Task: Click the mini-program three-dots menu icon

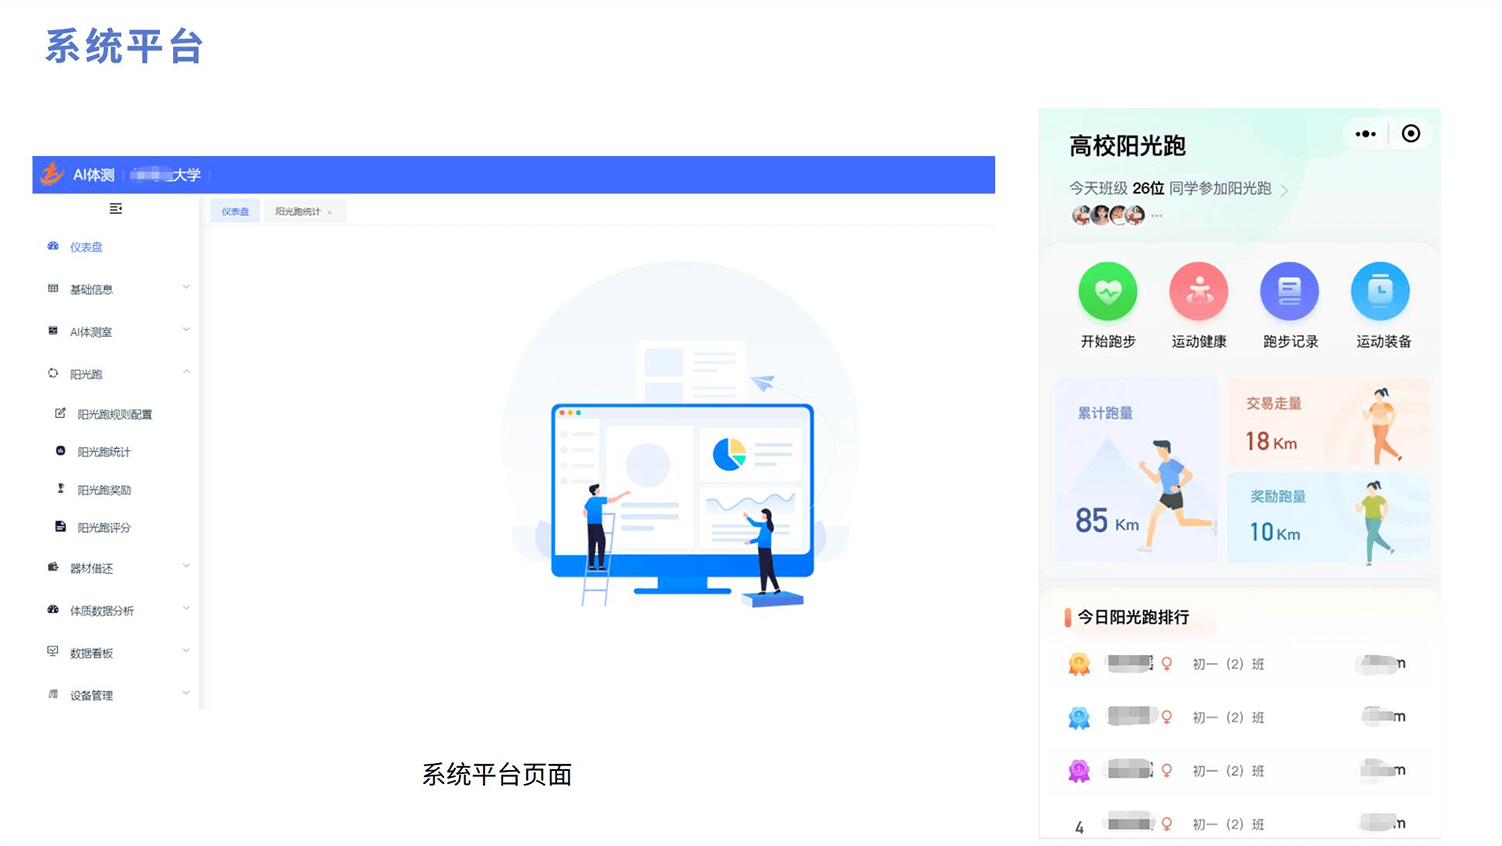Action: pos(1365,134)
